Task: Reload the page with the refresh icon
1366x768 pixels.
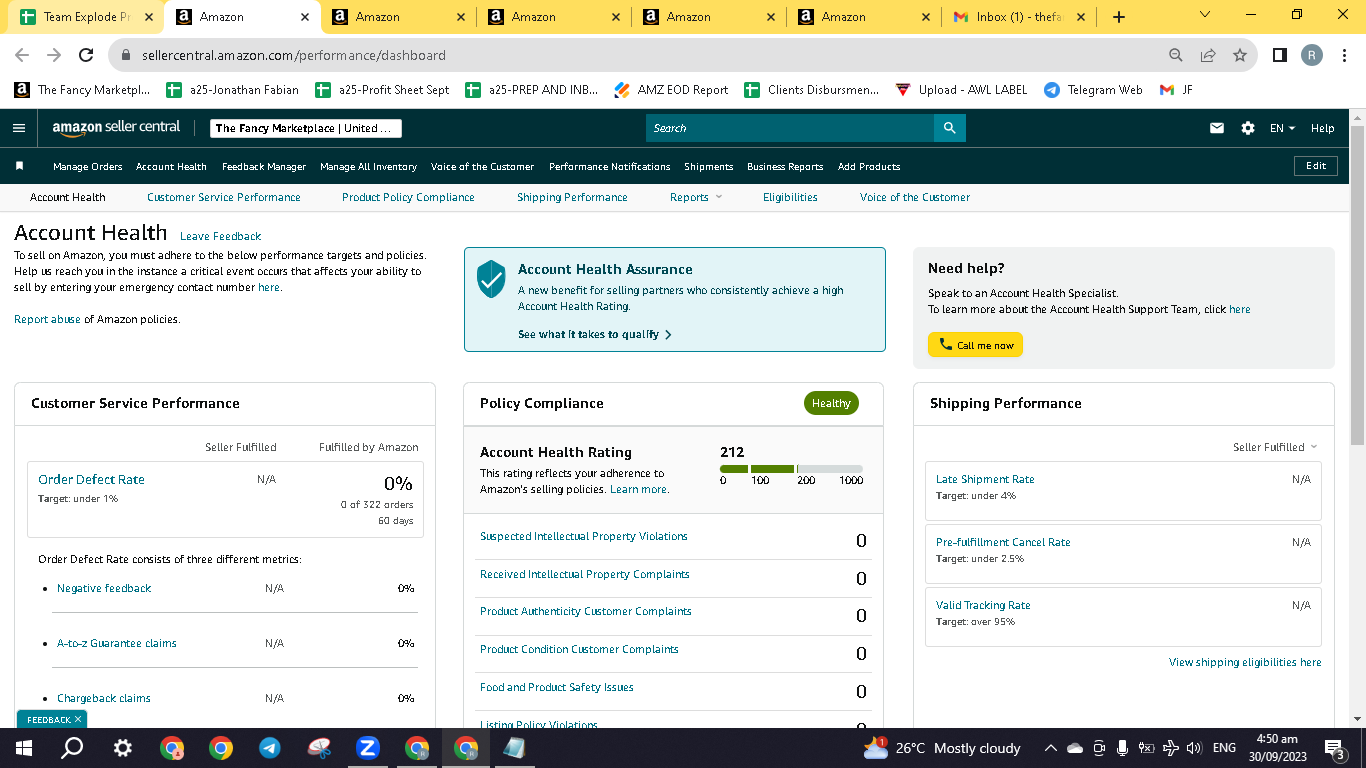Action: coord(86,55)
